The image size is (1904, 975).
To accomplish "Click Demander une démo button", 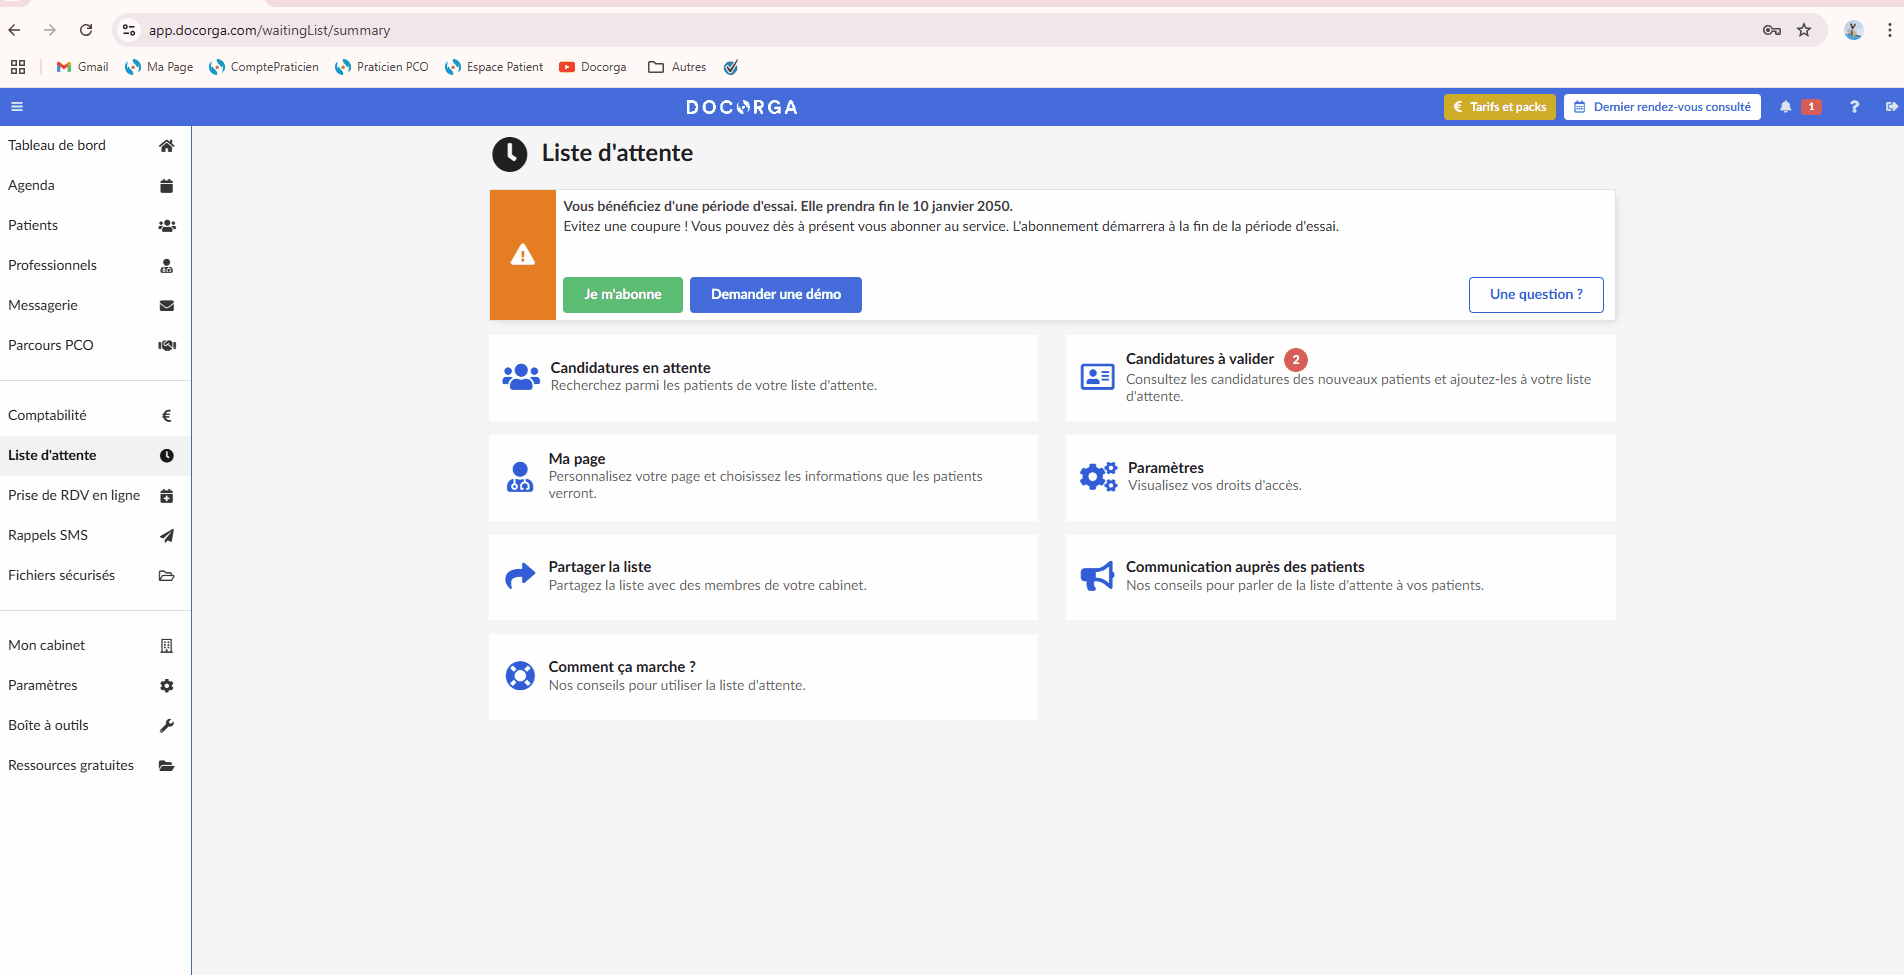I will (776, 295).
